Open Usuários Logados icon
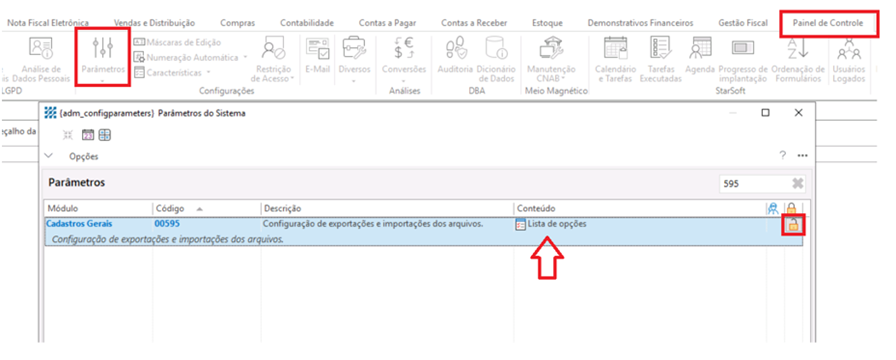The height and width of the screenshot is (360, 896). tap(849, 50)
